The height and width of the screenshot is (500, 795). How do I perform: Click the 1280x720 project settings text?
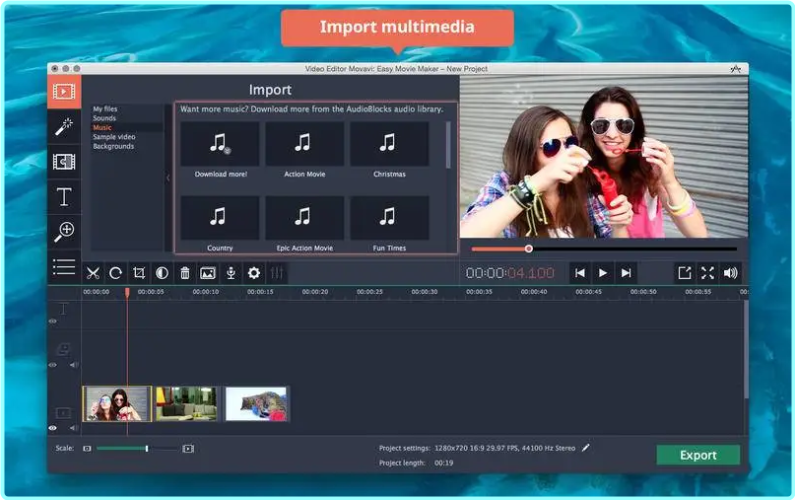coord(504,448)
